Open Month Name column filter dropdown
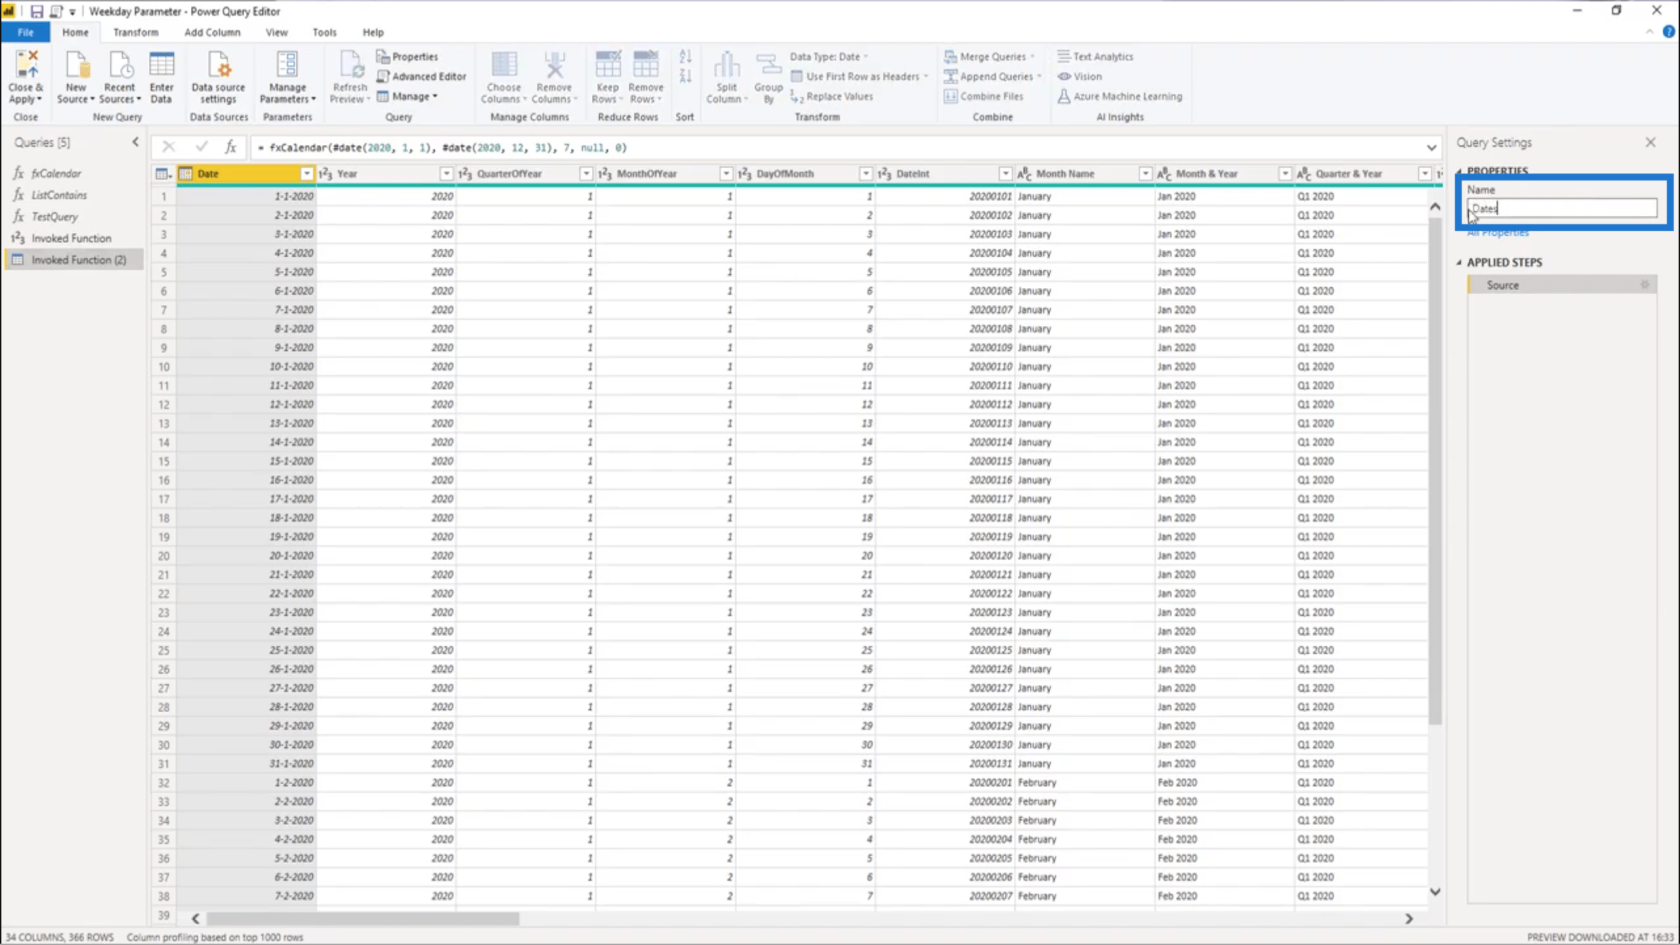 [x=1145, y=174]
